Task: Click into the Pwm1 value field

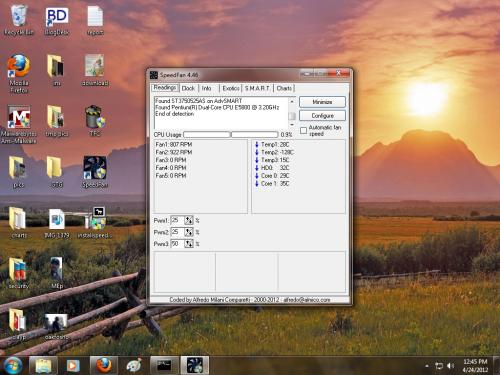Action: point(177,220)
